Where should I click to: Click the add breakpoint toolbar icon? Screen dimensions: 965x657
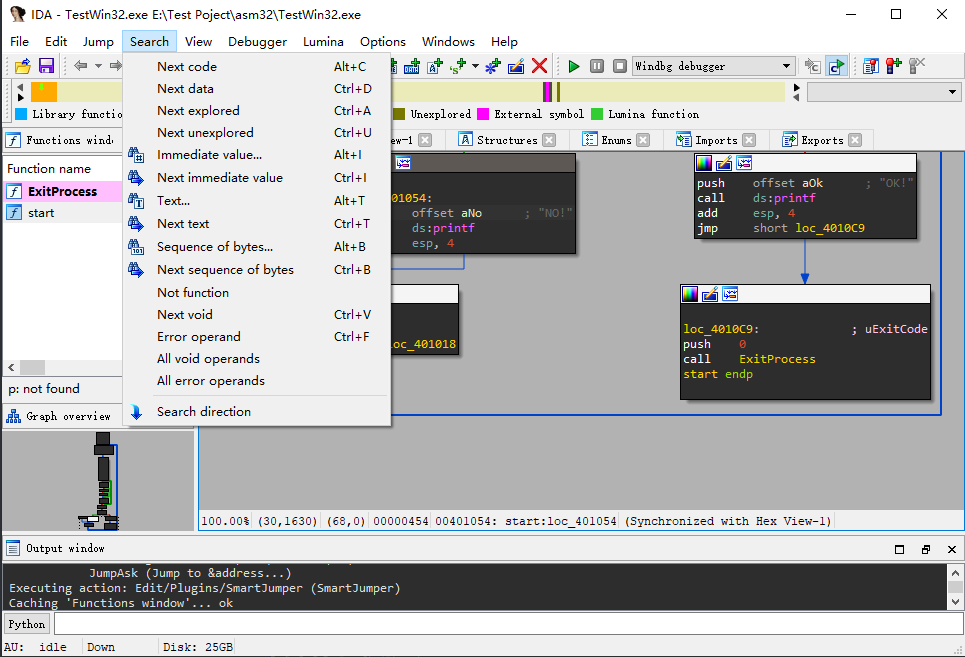pyautogui.click(x=894, y=66)
